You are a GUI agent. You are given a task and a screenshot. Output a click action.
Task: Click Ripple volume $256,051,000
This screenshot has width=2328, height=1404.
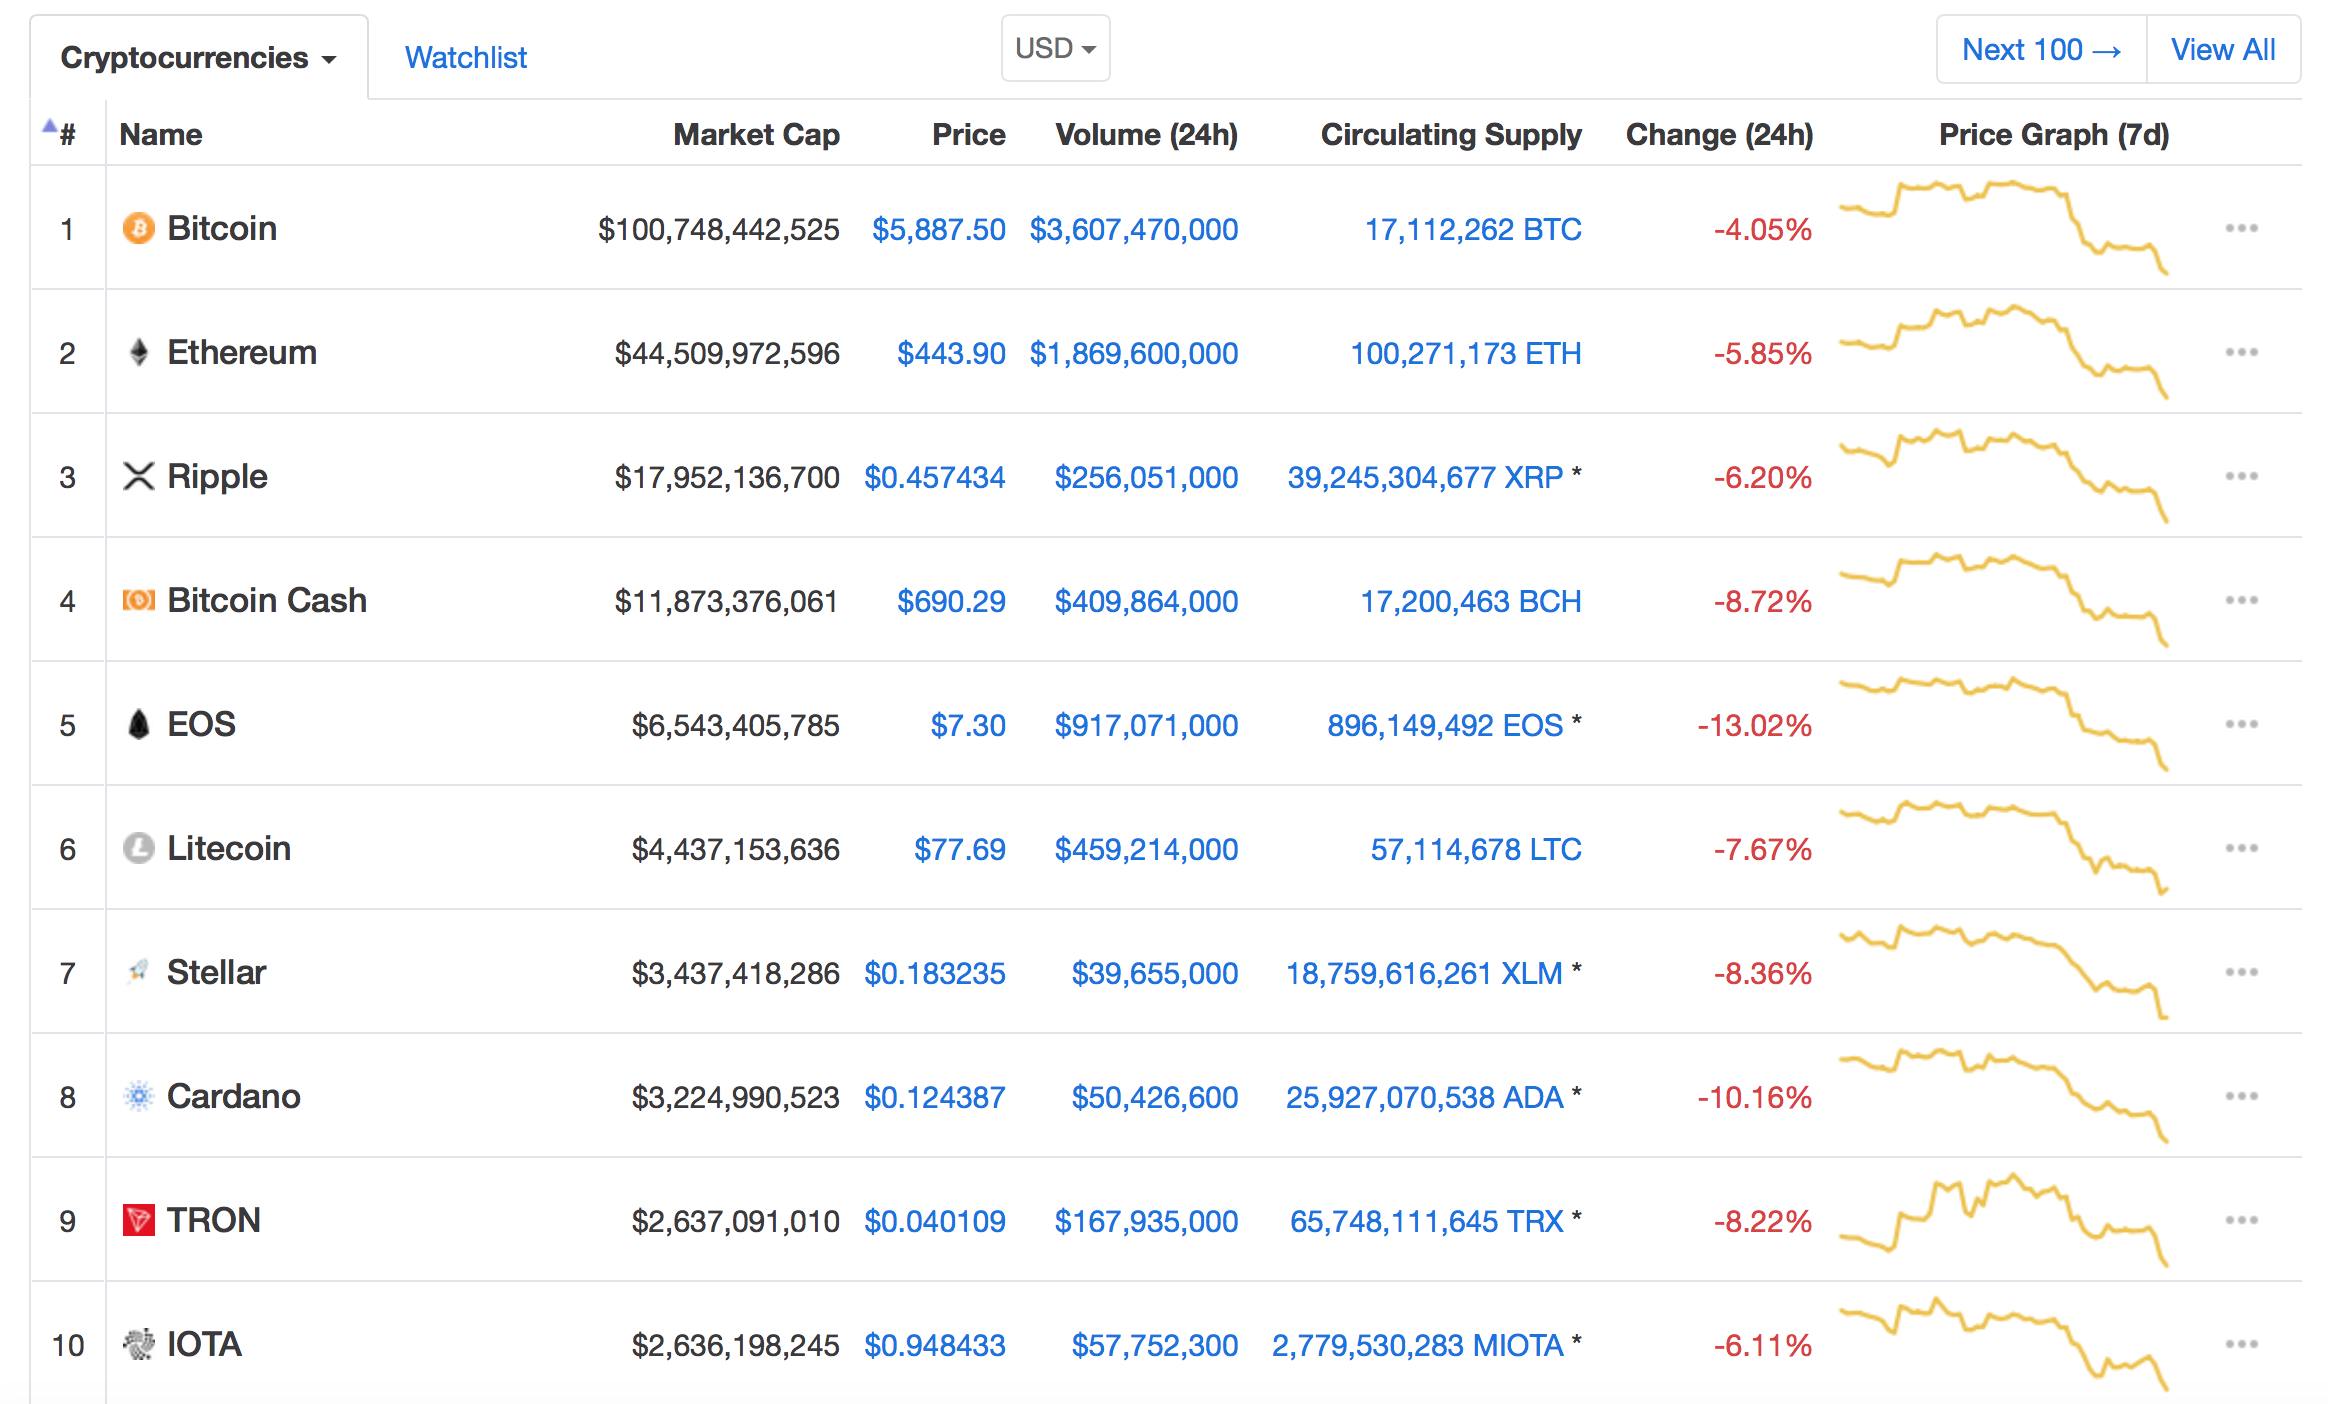coord(1146,477)
